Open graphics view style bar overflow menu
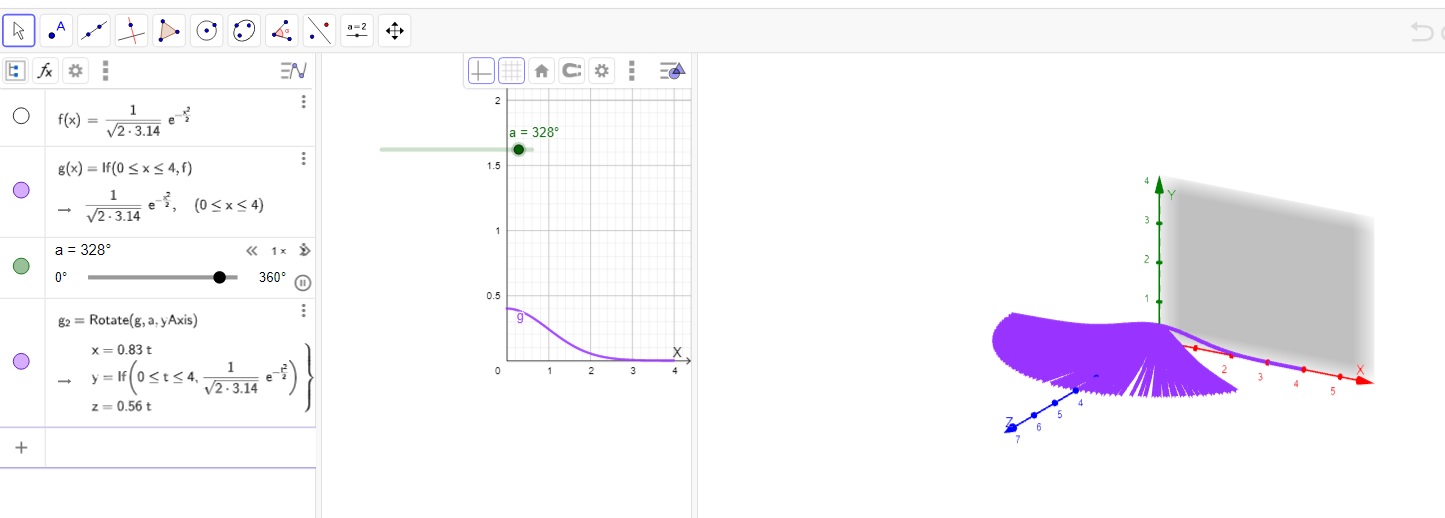Viewport: 1445px width, 518px height. tap(631, 71)
